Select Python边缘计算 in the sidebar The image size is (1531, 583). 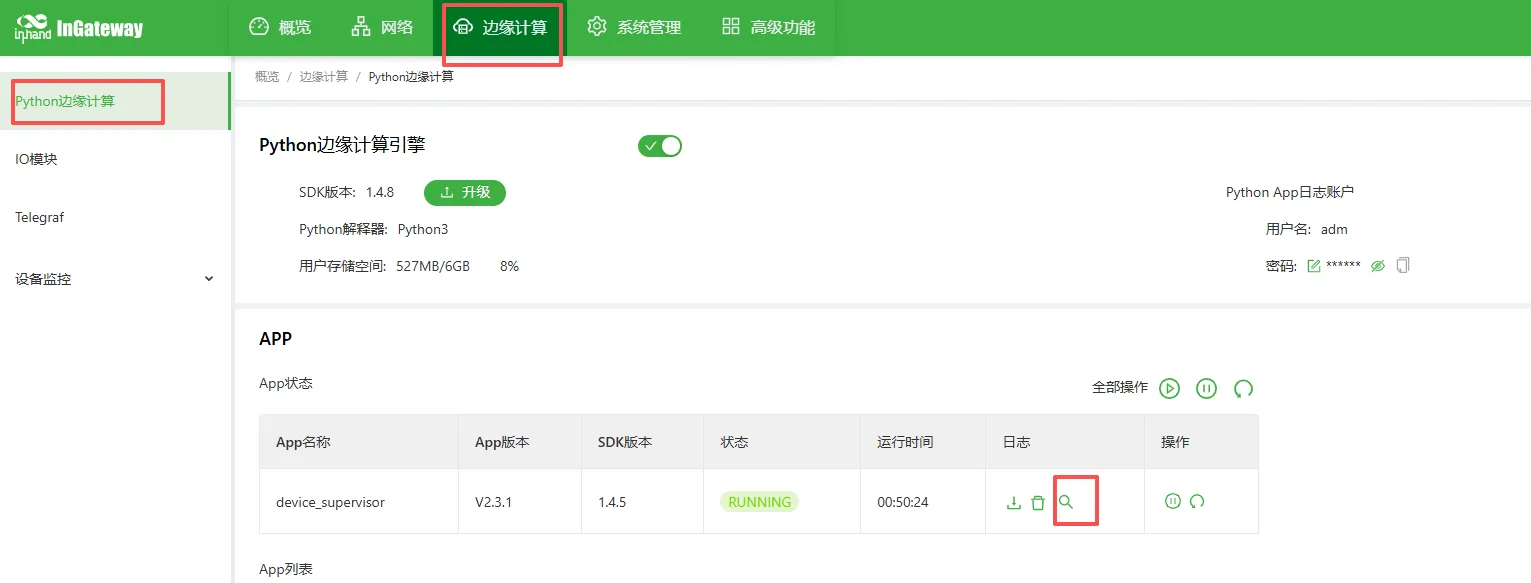[115, 101]
